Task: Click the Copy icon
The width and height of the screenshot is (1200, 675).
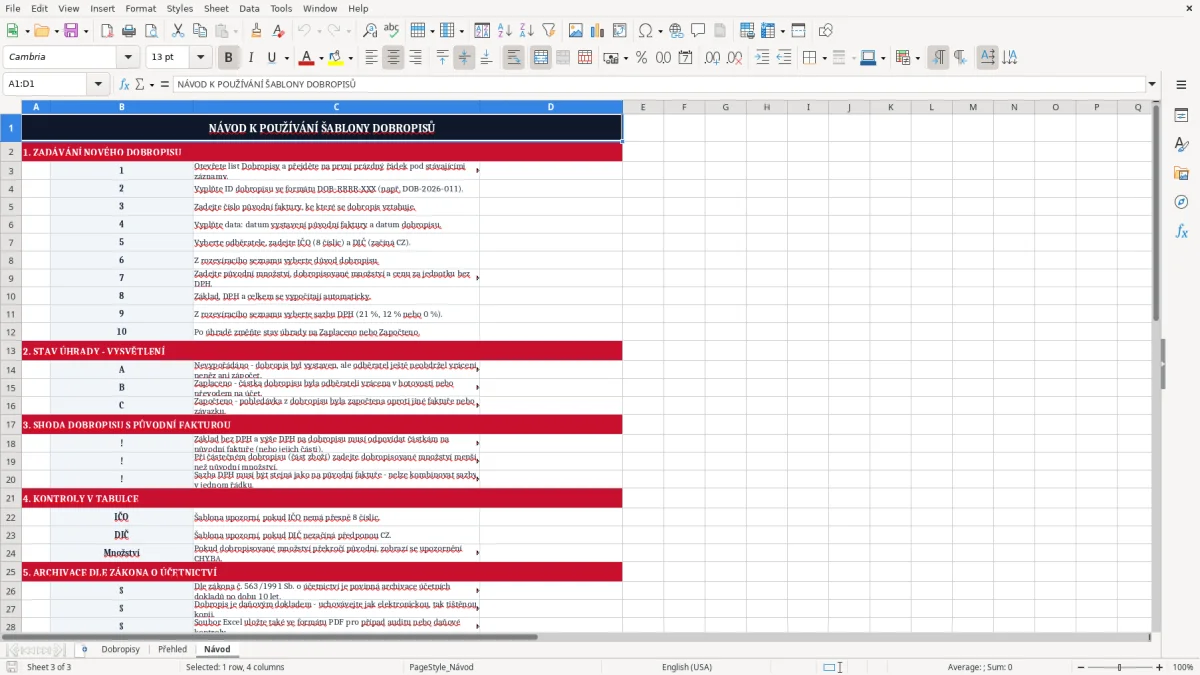Action: point(198,31)
